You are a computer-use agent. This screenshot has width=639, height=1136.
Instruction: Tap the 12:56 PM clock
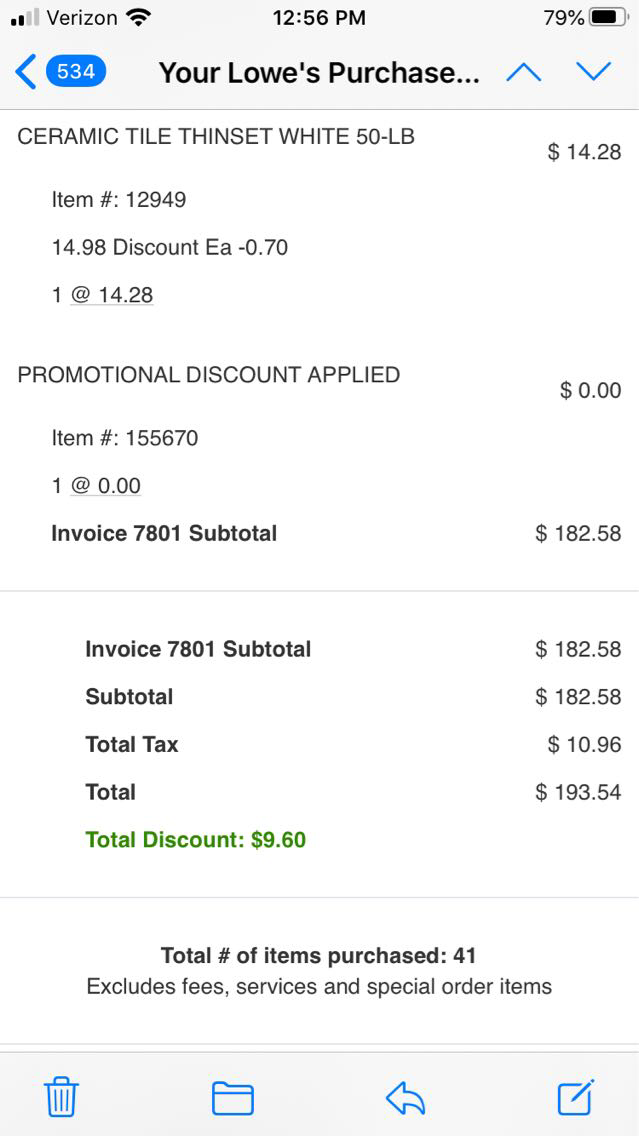[x=319, y=18]
